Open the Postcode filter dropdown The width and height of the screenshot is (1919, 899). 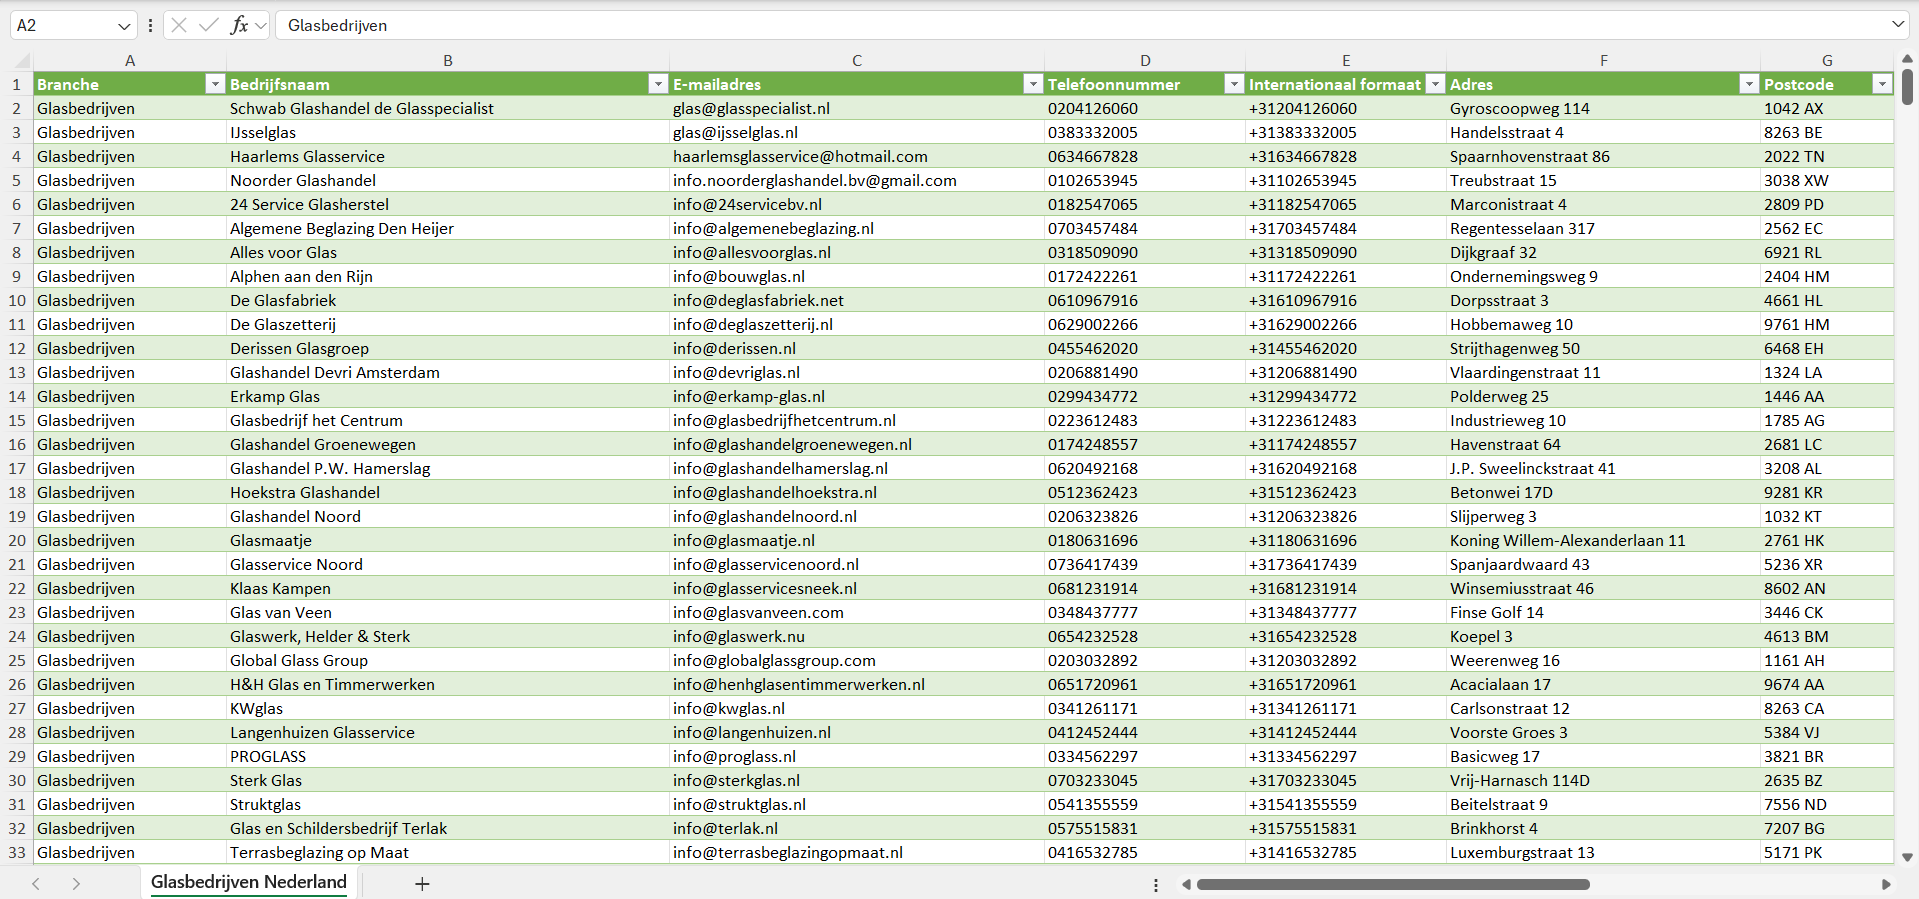pyautogui.click(x=1881, y=84)
